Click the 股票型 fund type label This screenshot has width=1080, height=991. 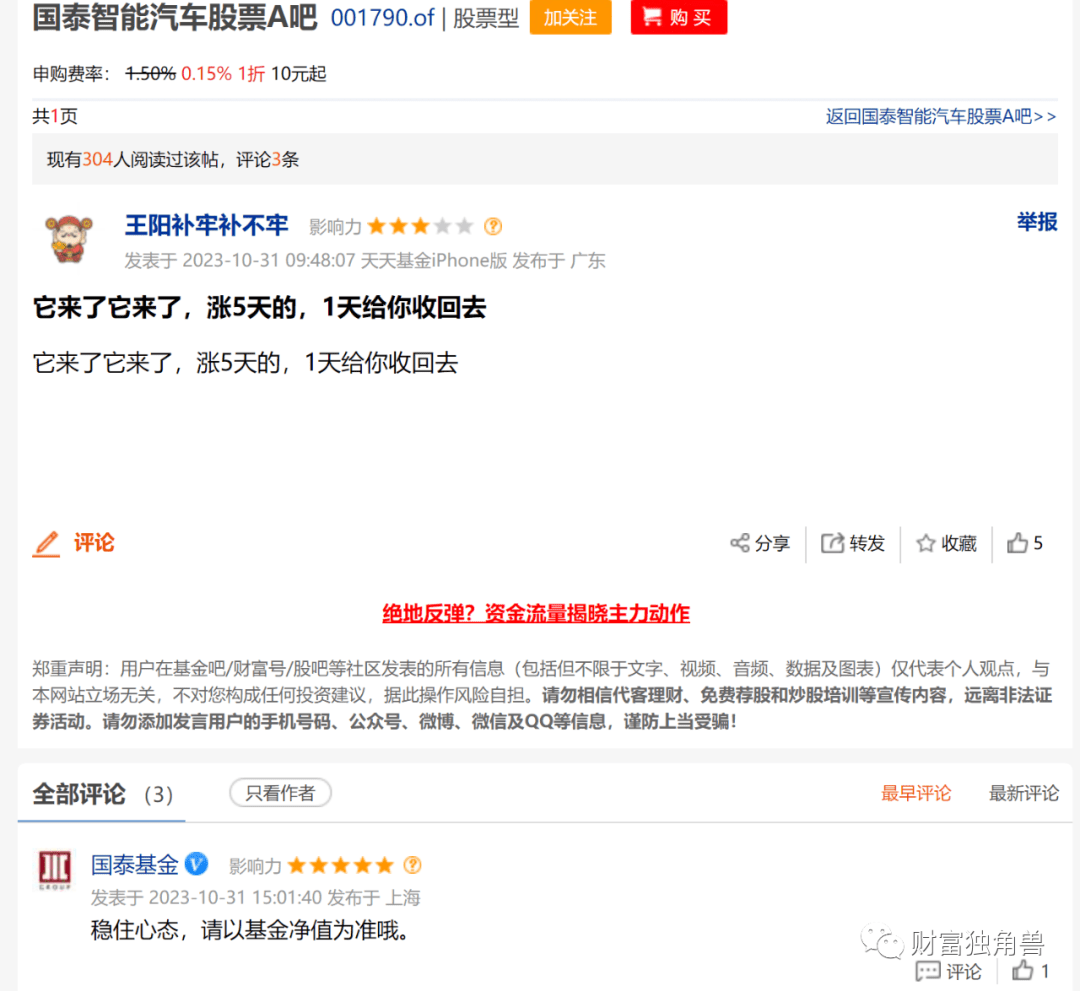click(x=486, y=19)
